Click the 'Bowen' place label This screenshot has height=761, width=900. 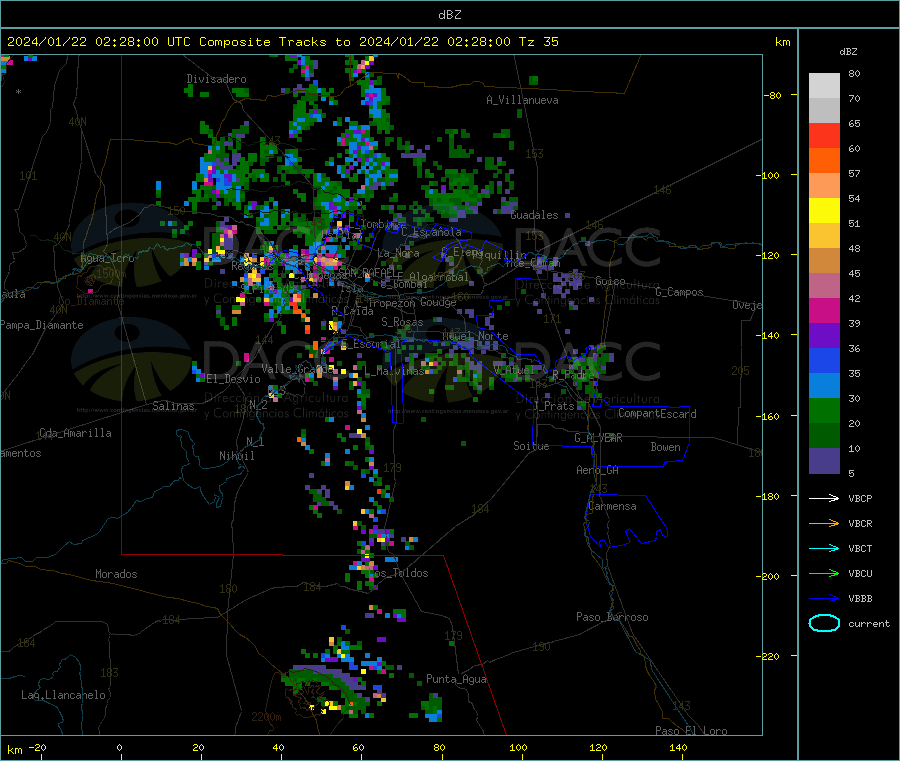[665, 447]
